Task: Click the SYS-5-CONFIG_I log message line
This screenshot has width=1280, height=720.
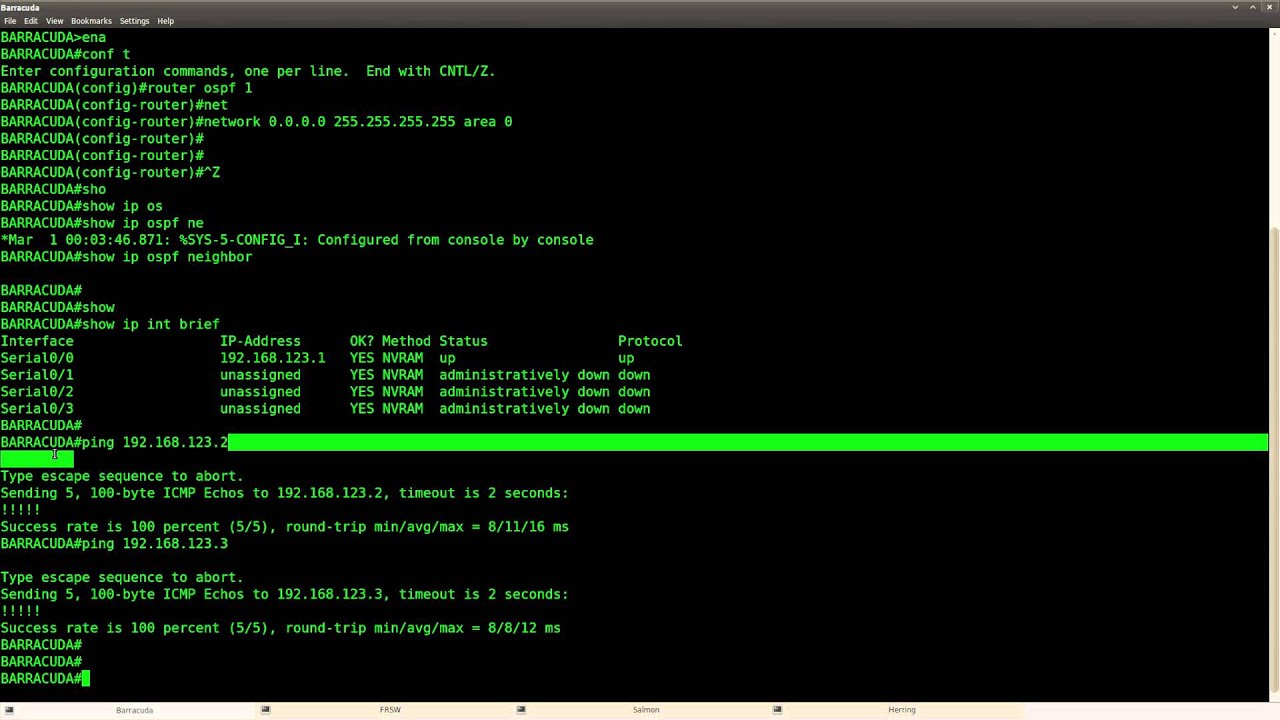Action: pos(297,240)
